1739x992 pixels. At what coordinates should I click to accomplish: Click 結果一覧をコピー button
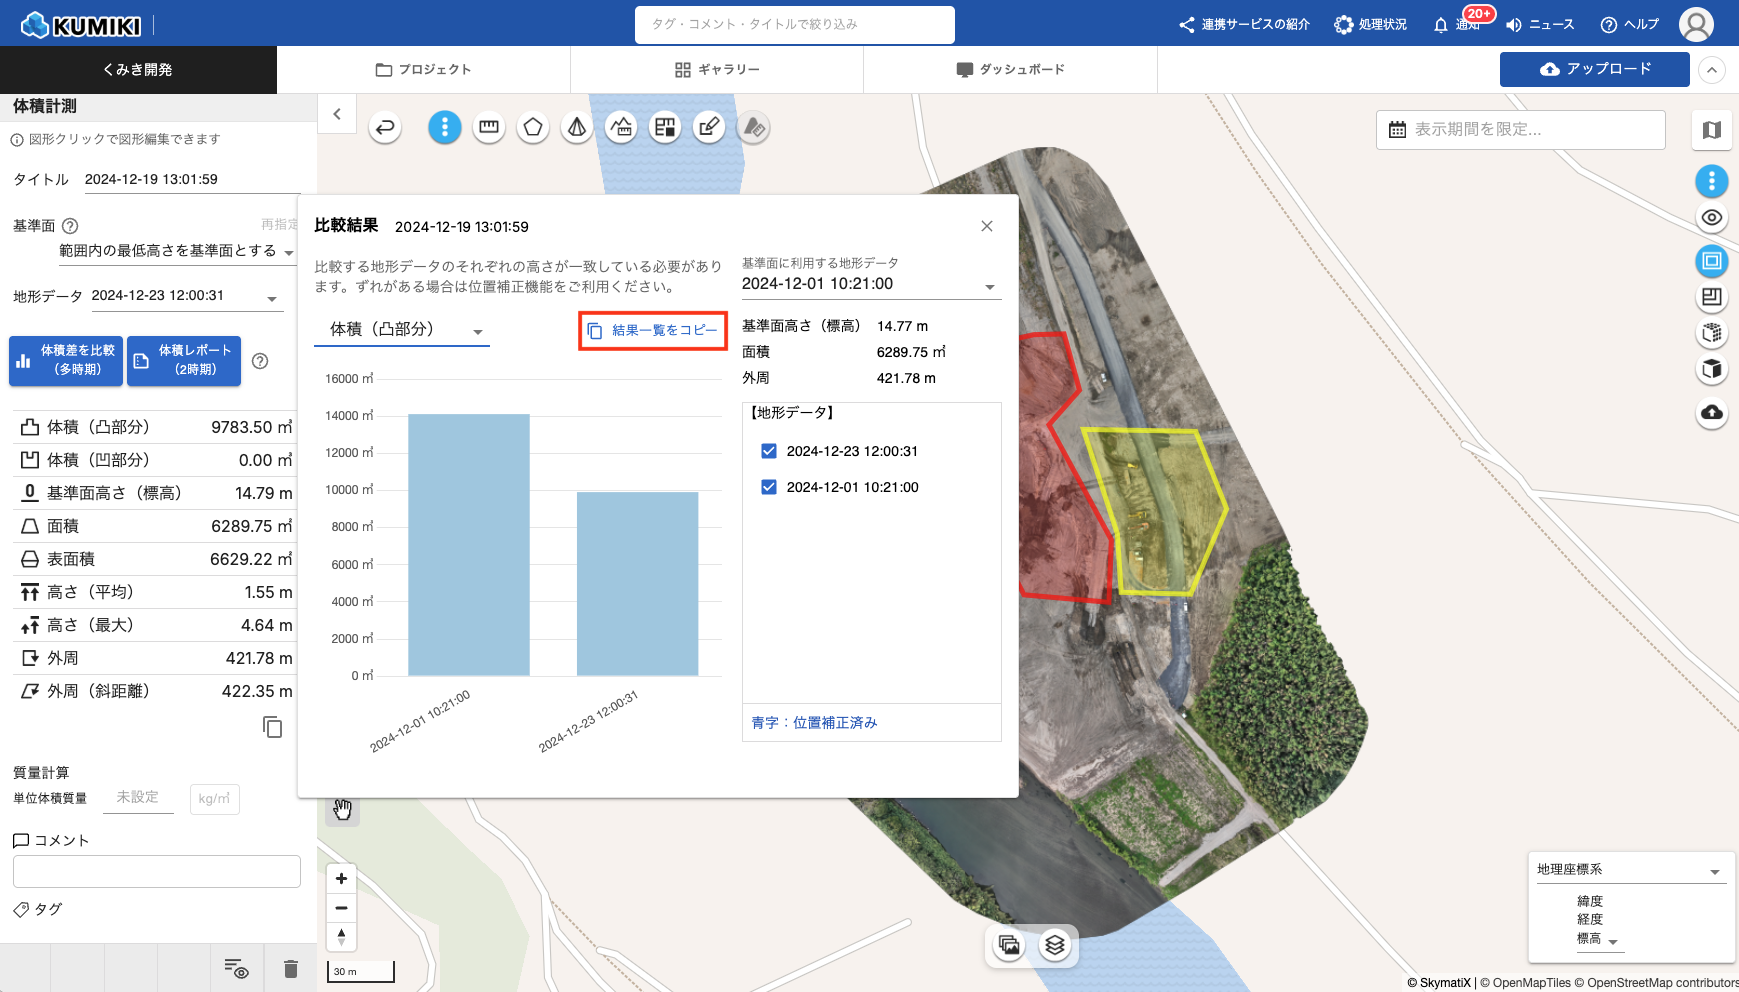[x=653, y=331]
